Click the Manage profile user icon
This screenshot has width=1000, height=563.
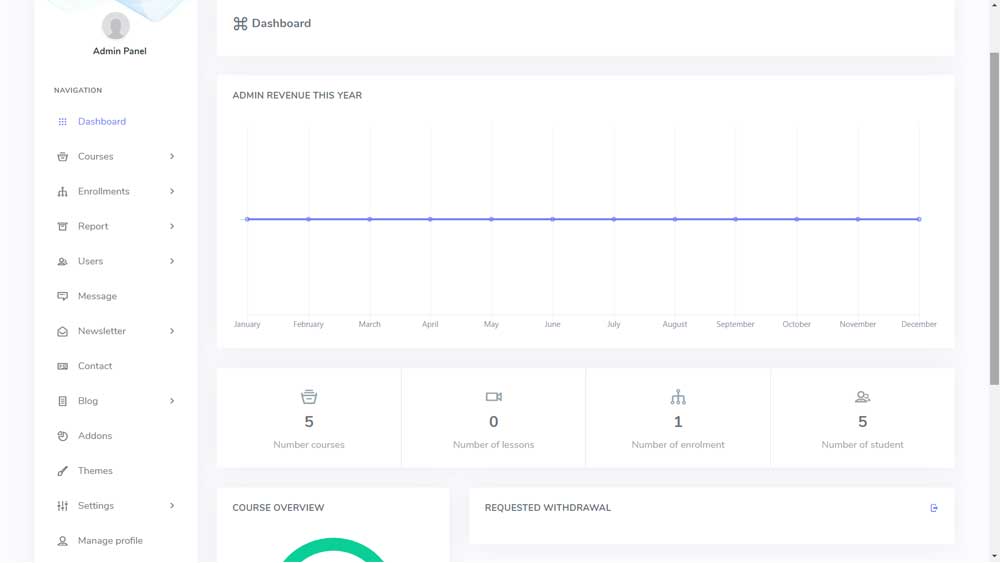[62, 541]
